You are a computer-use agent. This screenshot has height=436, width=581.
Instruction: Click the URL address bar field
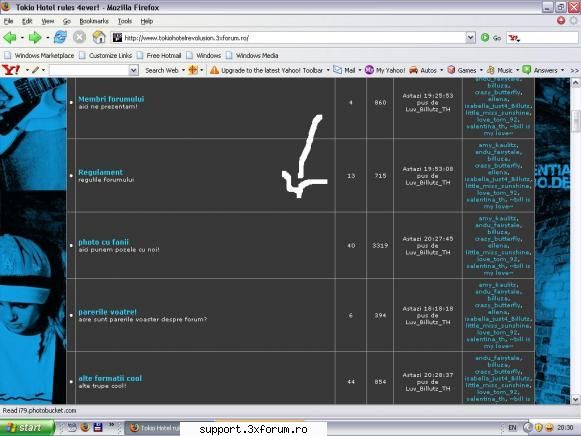[289, 37]
